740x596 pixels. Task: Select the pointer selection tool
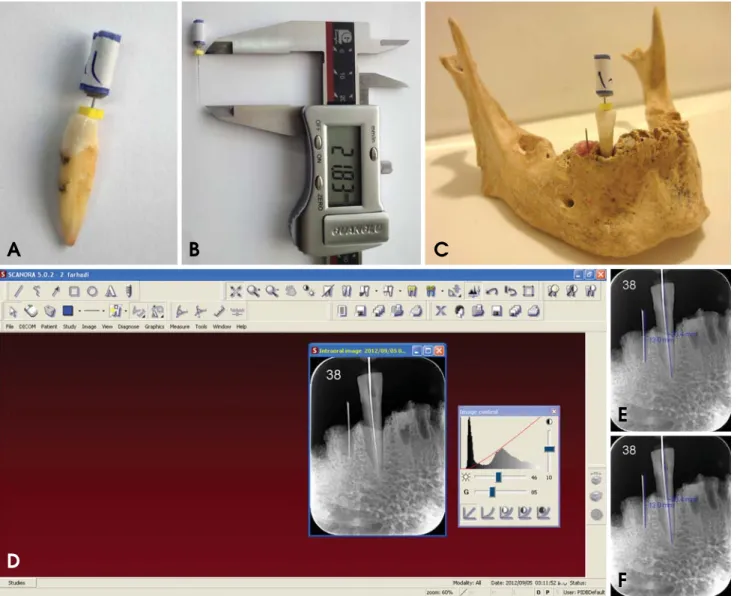(13, 311)
